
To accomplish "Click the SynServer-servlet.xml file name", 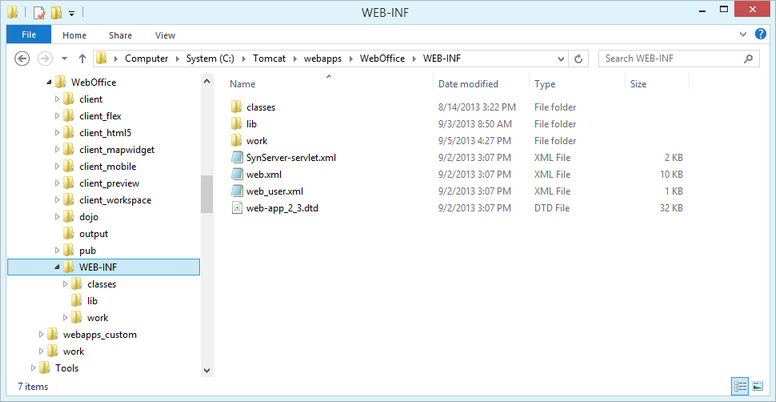I will [x=291, y=157].
